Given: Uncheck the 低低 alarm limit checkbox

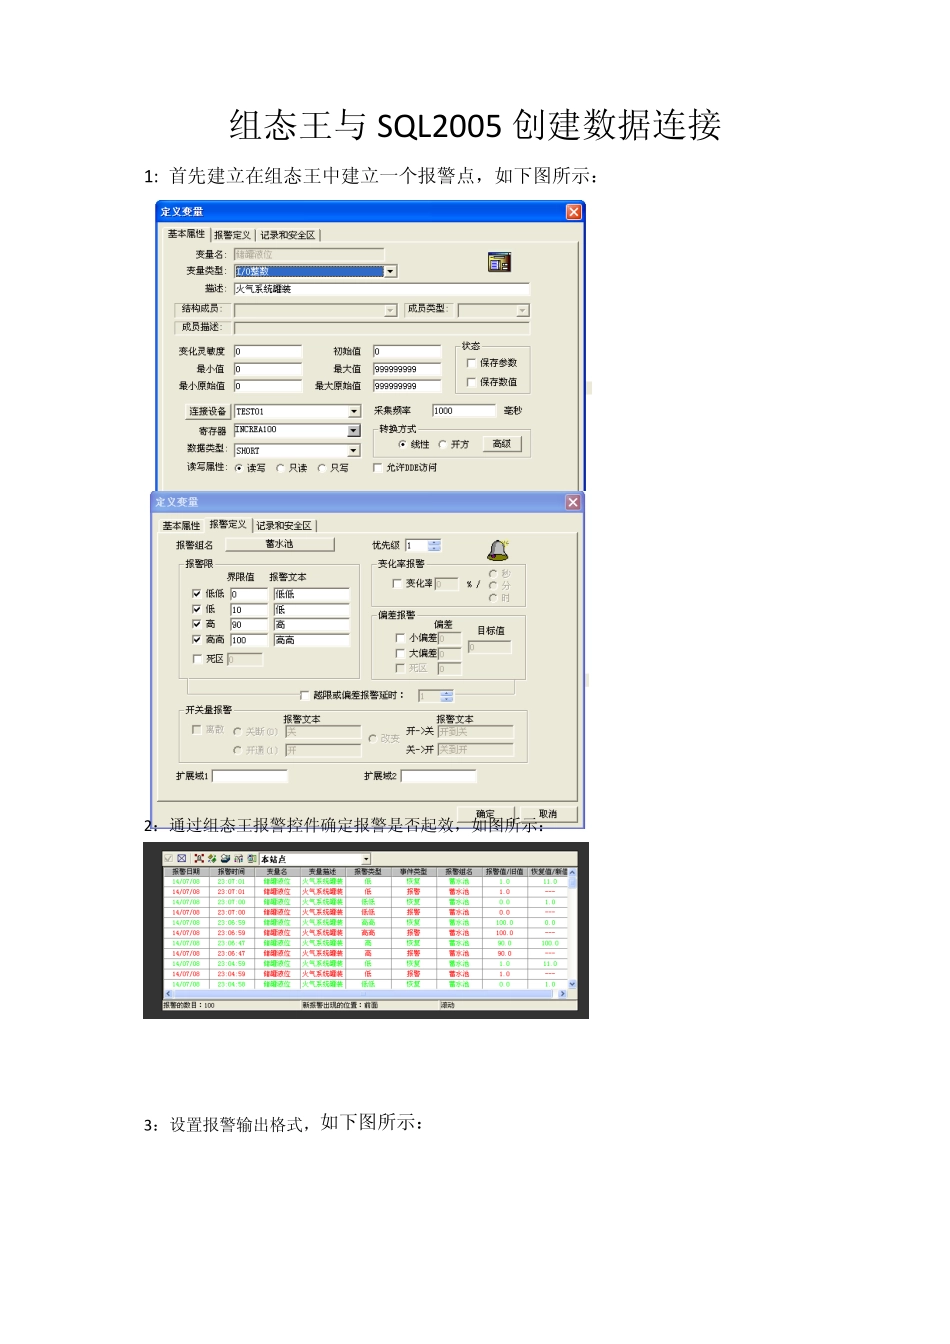Looking at the screenshot, I should click(x=197, y=594).
